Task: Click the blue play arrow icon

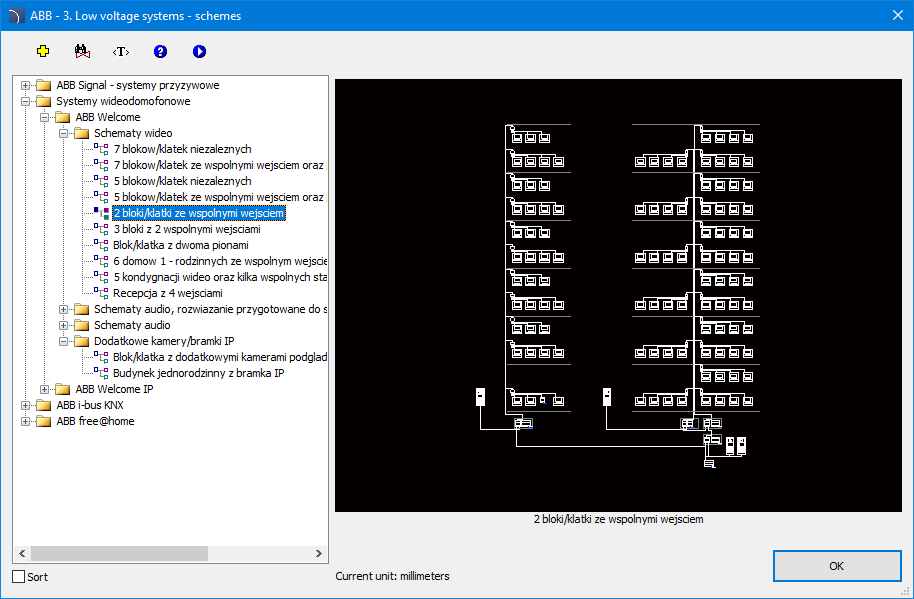Action: (x=199, y=51)
